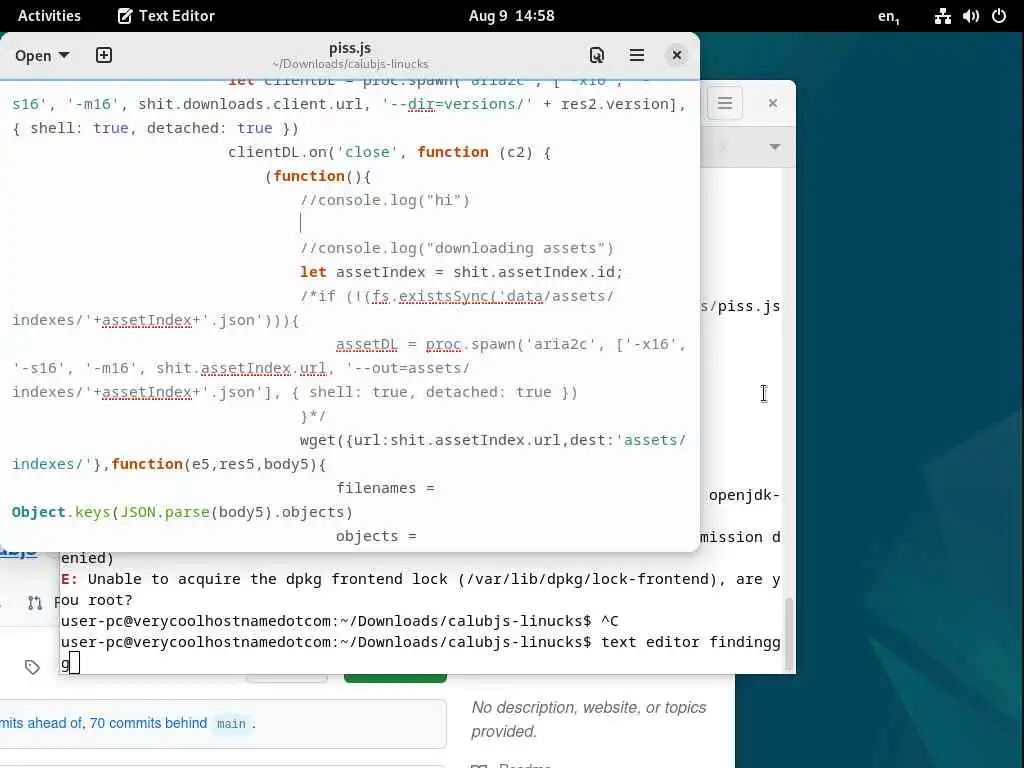This screenshot has width=1024, height=768.
Task: Close the terminal window behind
Action: click(773, 103)
